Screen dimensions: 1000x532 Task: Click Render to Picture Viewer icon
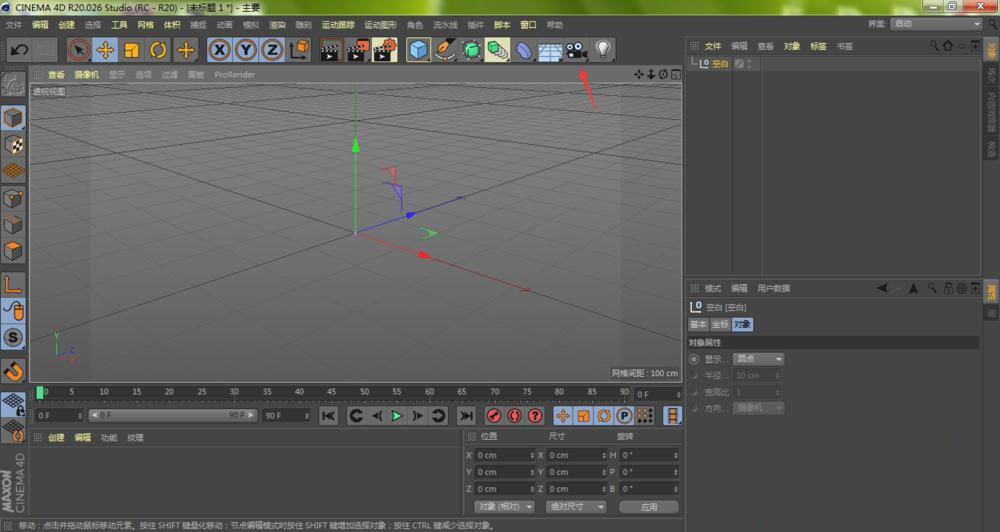point(357,50)
